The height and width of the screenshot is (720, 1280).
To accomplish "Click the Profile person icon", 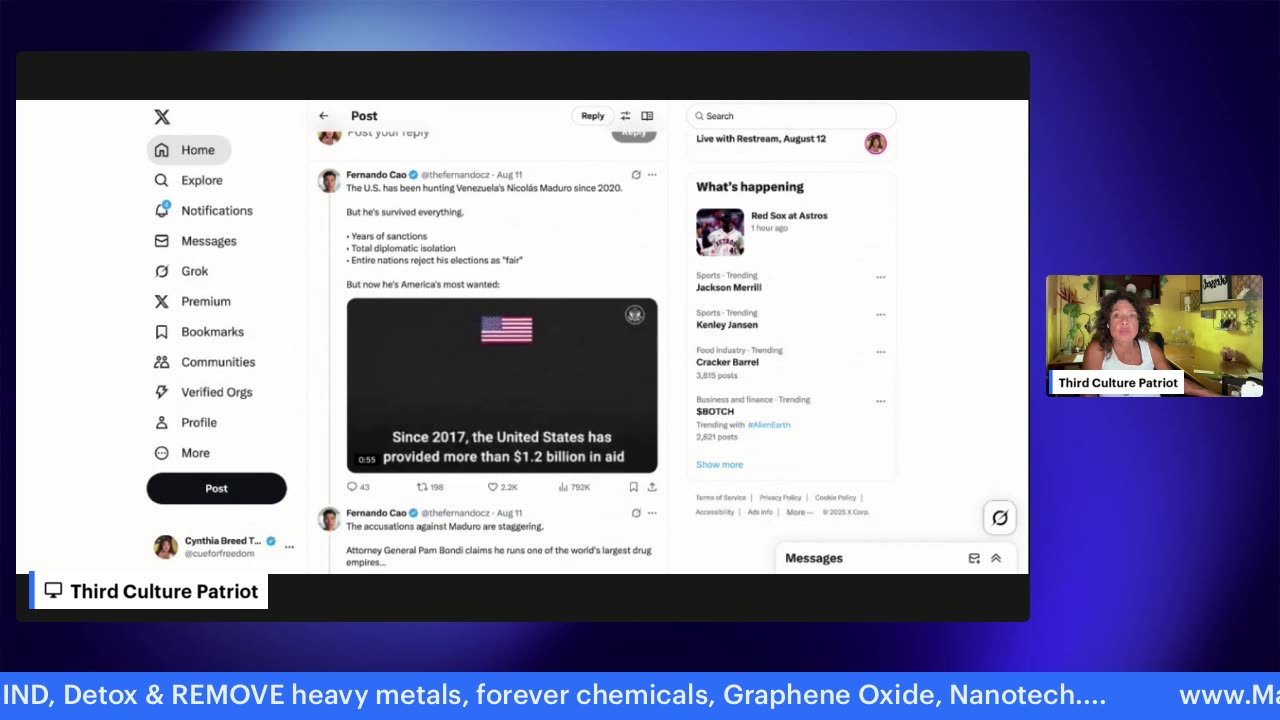I will (x=162, y=422).
